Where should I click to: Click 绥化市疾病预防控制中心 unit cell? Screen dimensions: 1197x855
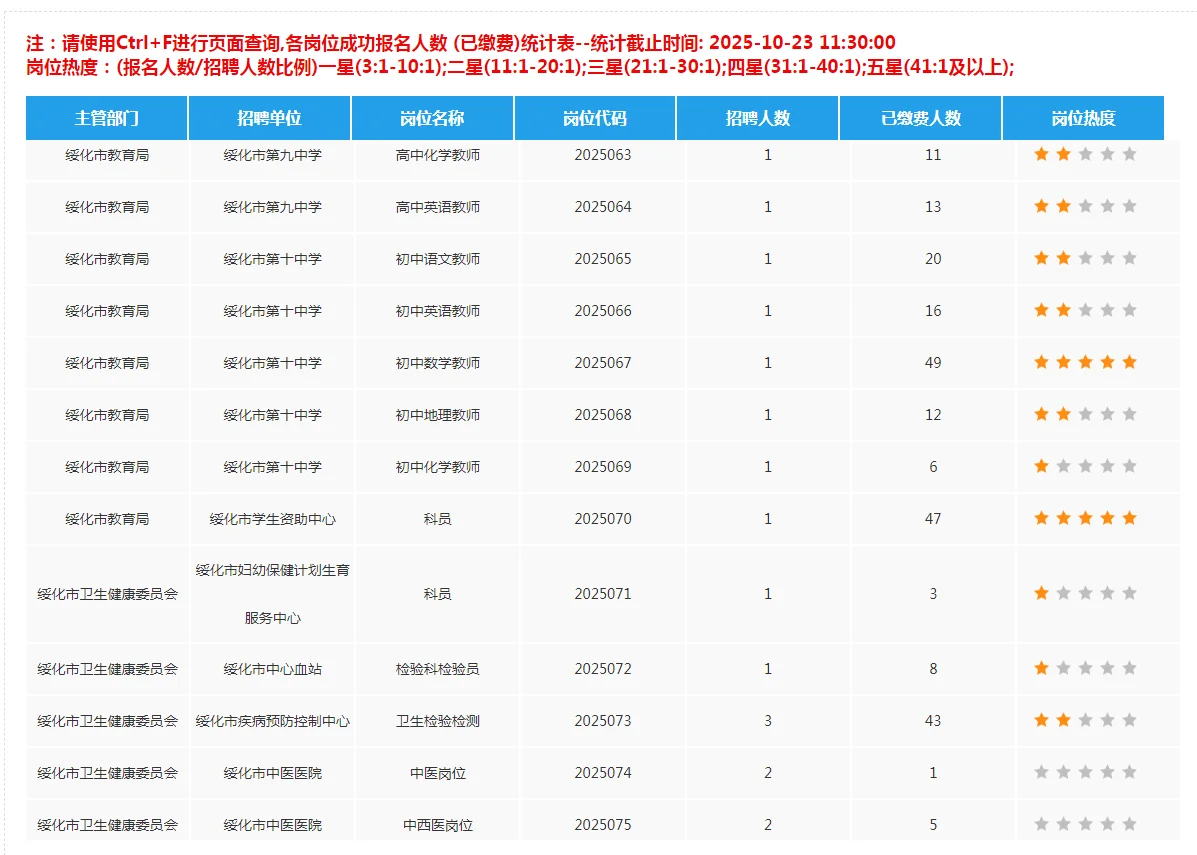(273, 721)
